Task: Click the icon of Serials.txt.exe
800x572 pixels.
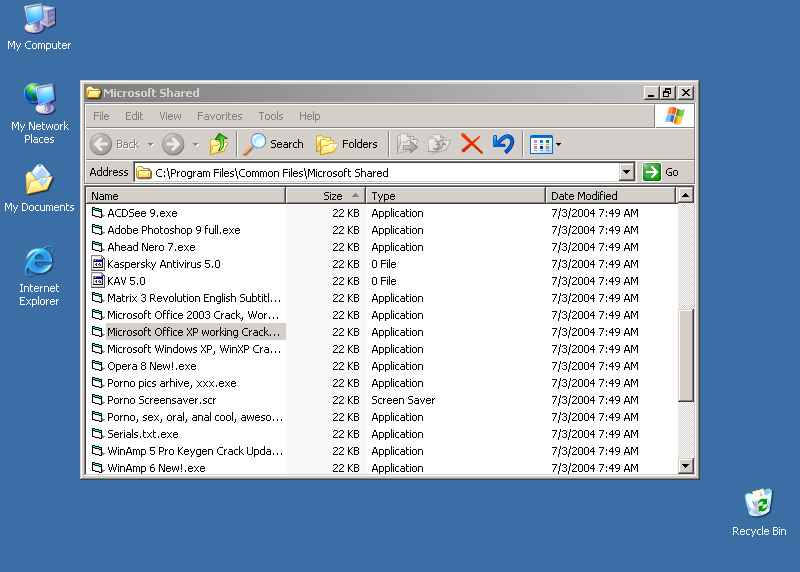Action: [97, 434]
